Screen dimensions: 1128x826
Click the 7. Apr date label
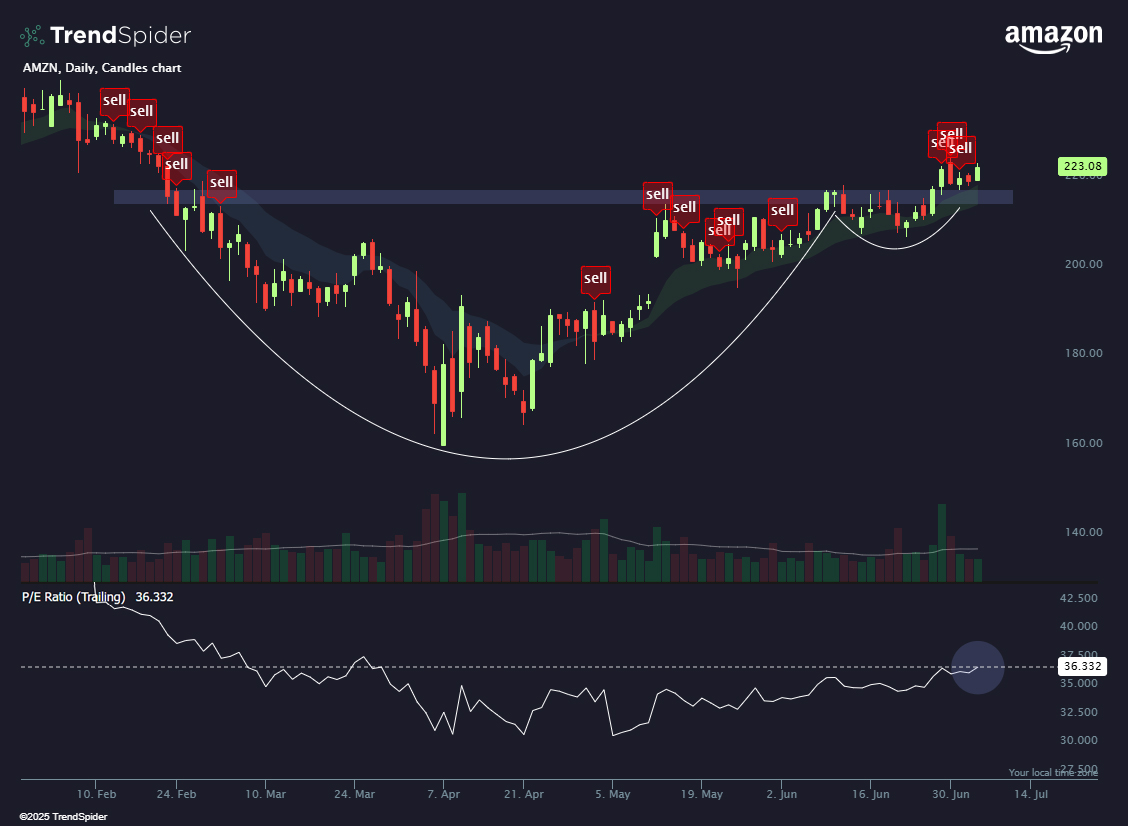click(x=443, y=794)
